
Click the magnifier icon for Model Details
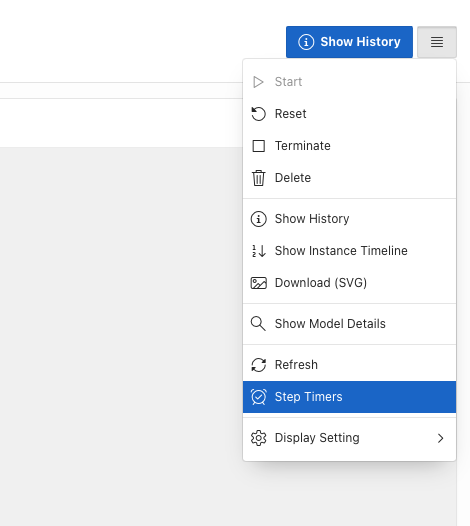coord(258,324)
